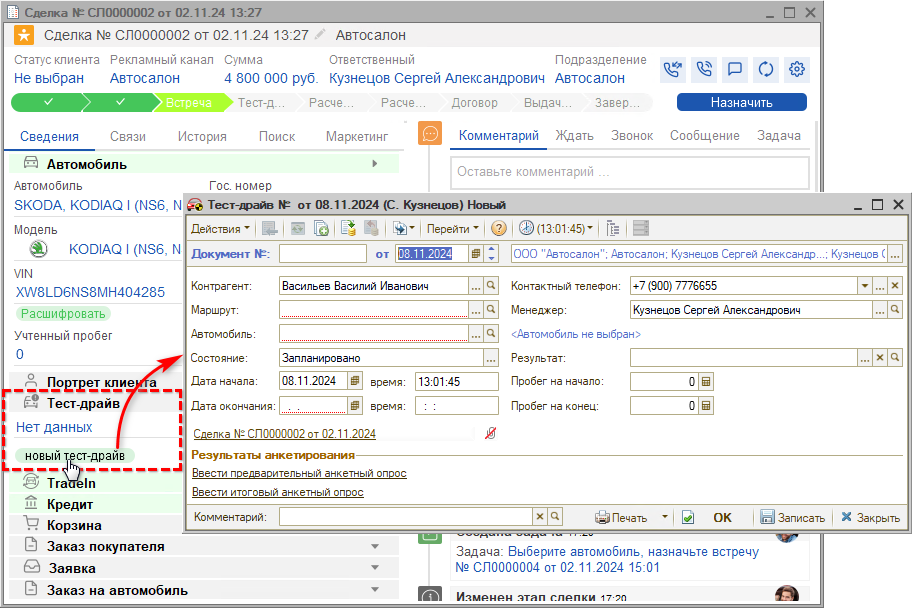
Task: Click the новый тест-драйв button
Action: click(x=74, y=456)
